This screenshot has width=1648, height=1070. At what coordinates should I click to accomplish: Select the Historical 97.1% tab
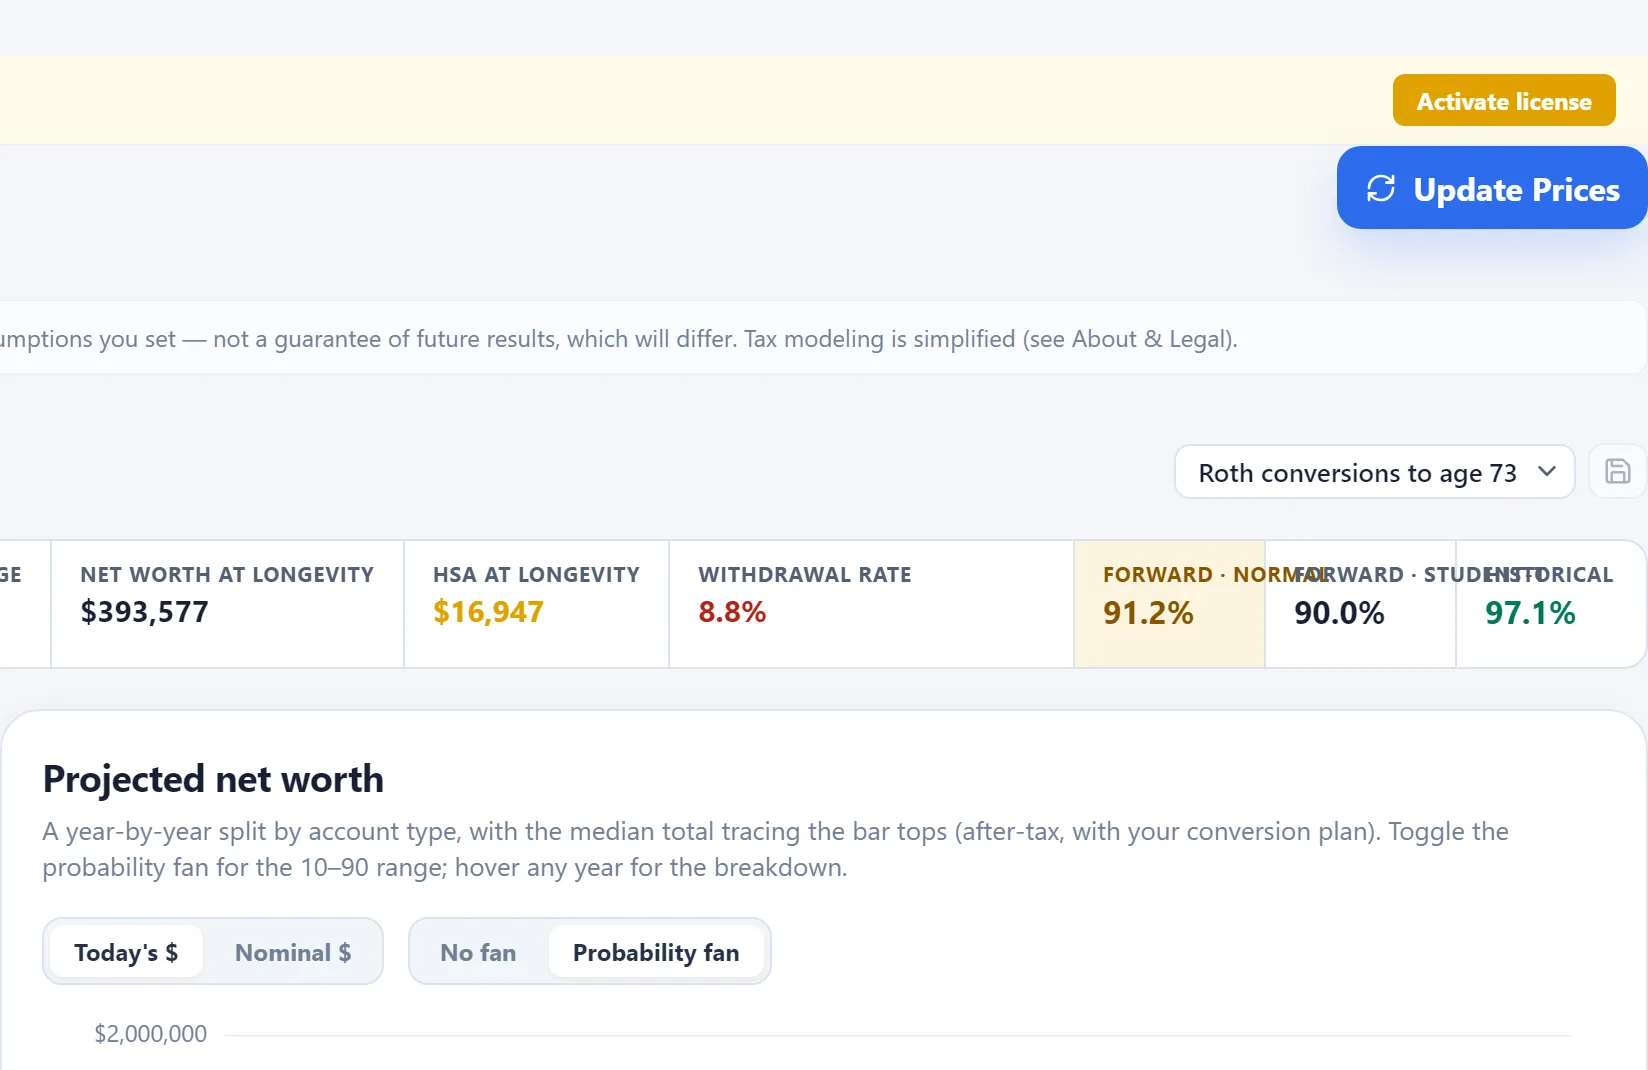point(1551,604)
